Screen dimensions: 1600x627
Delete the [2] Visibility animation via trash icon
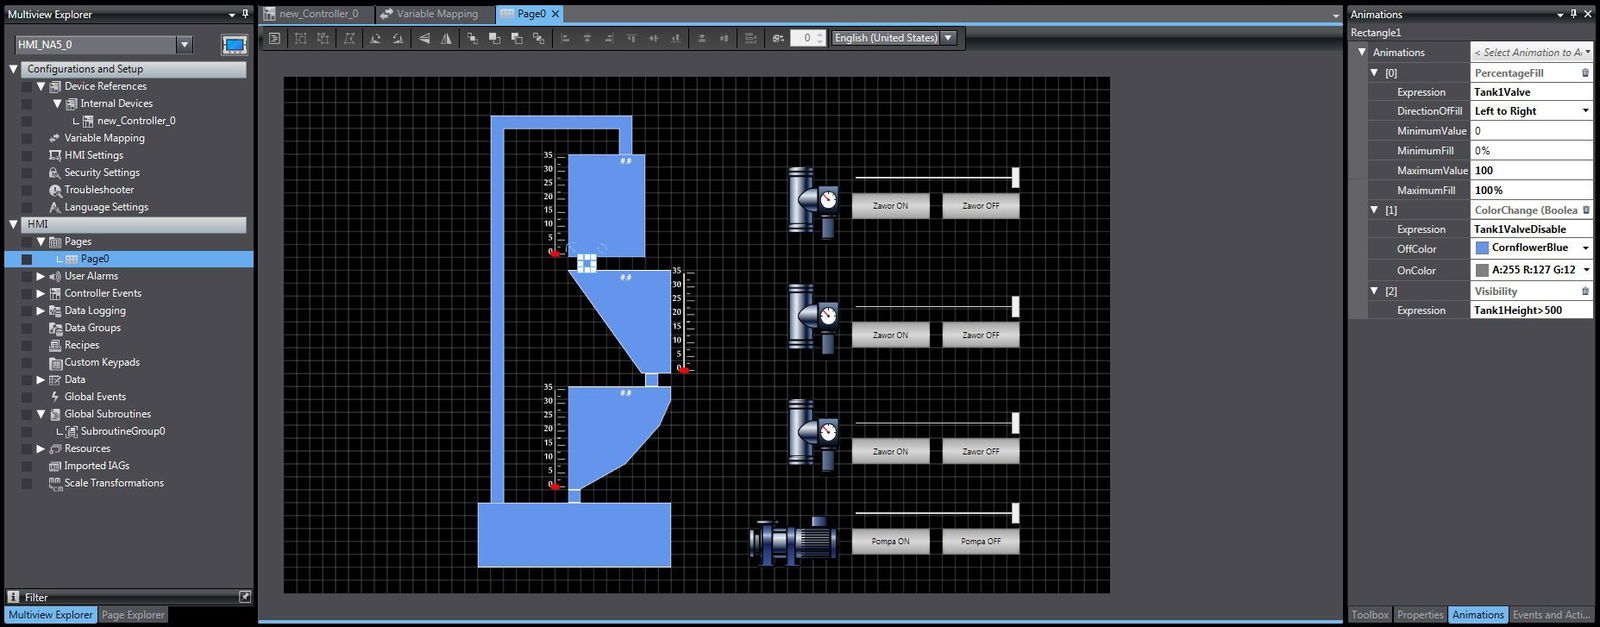click(x=1585, y=291)
